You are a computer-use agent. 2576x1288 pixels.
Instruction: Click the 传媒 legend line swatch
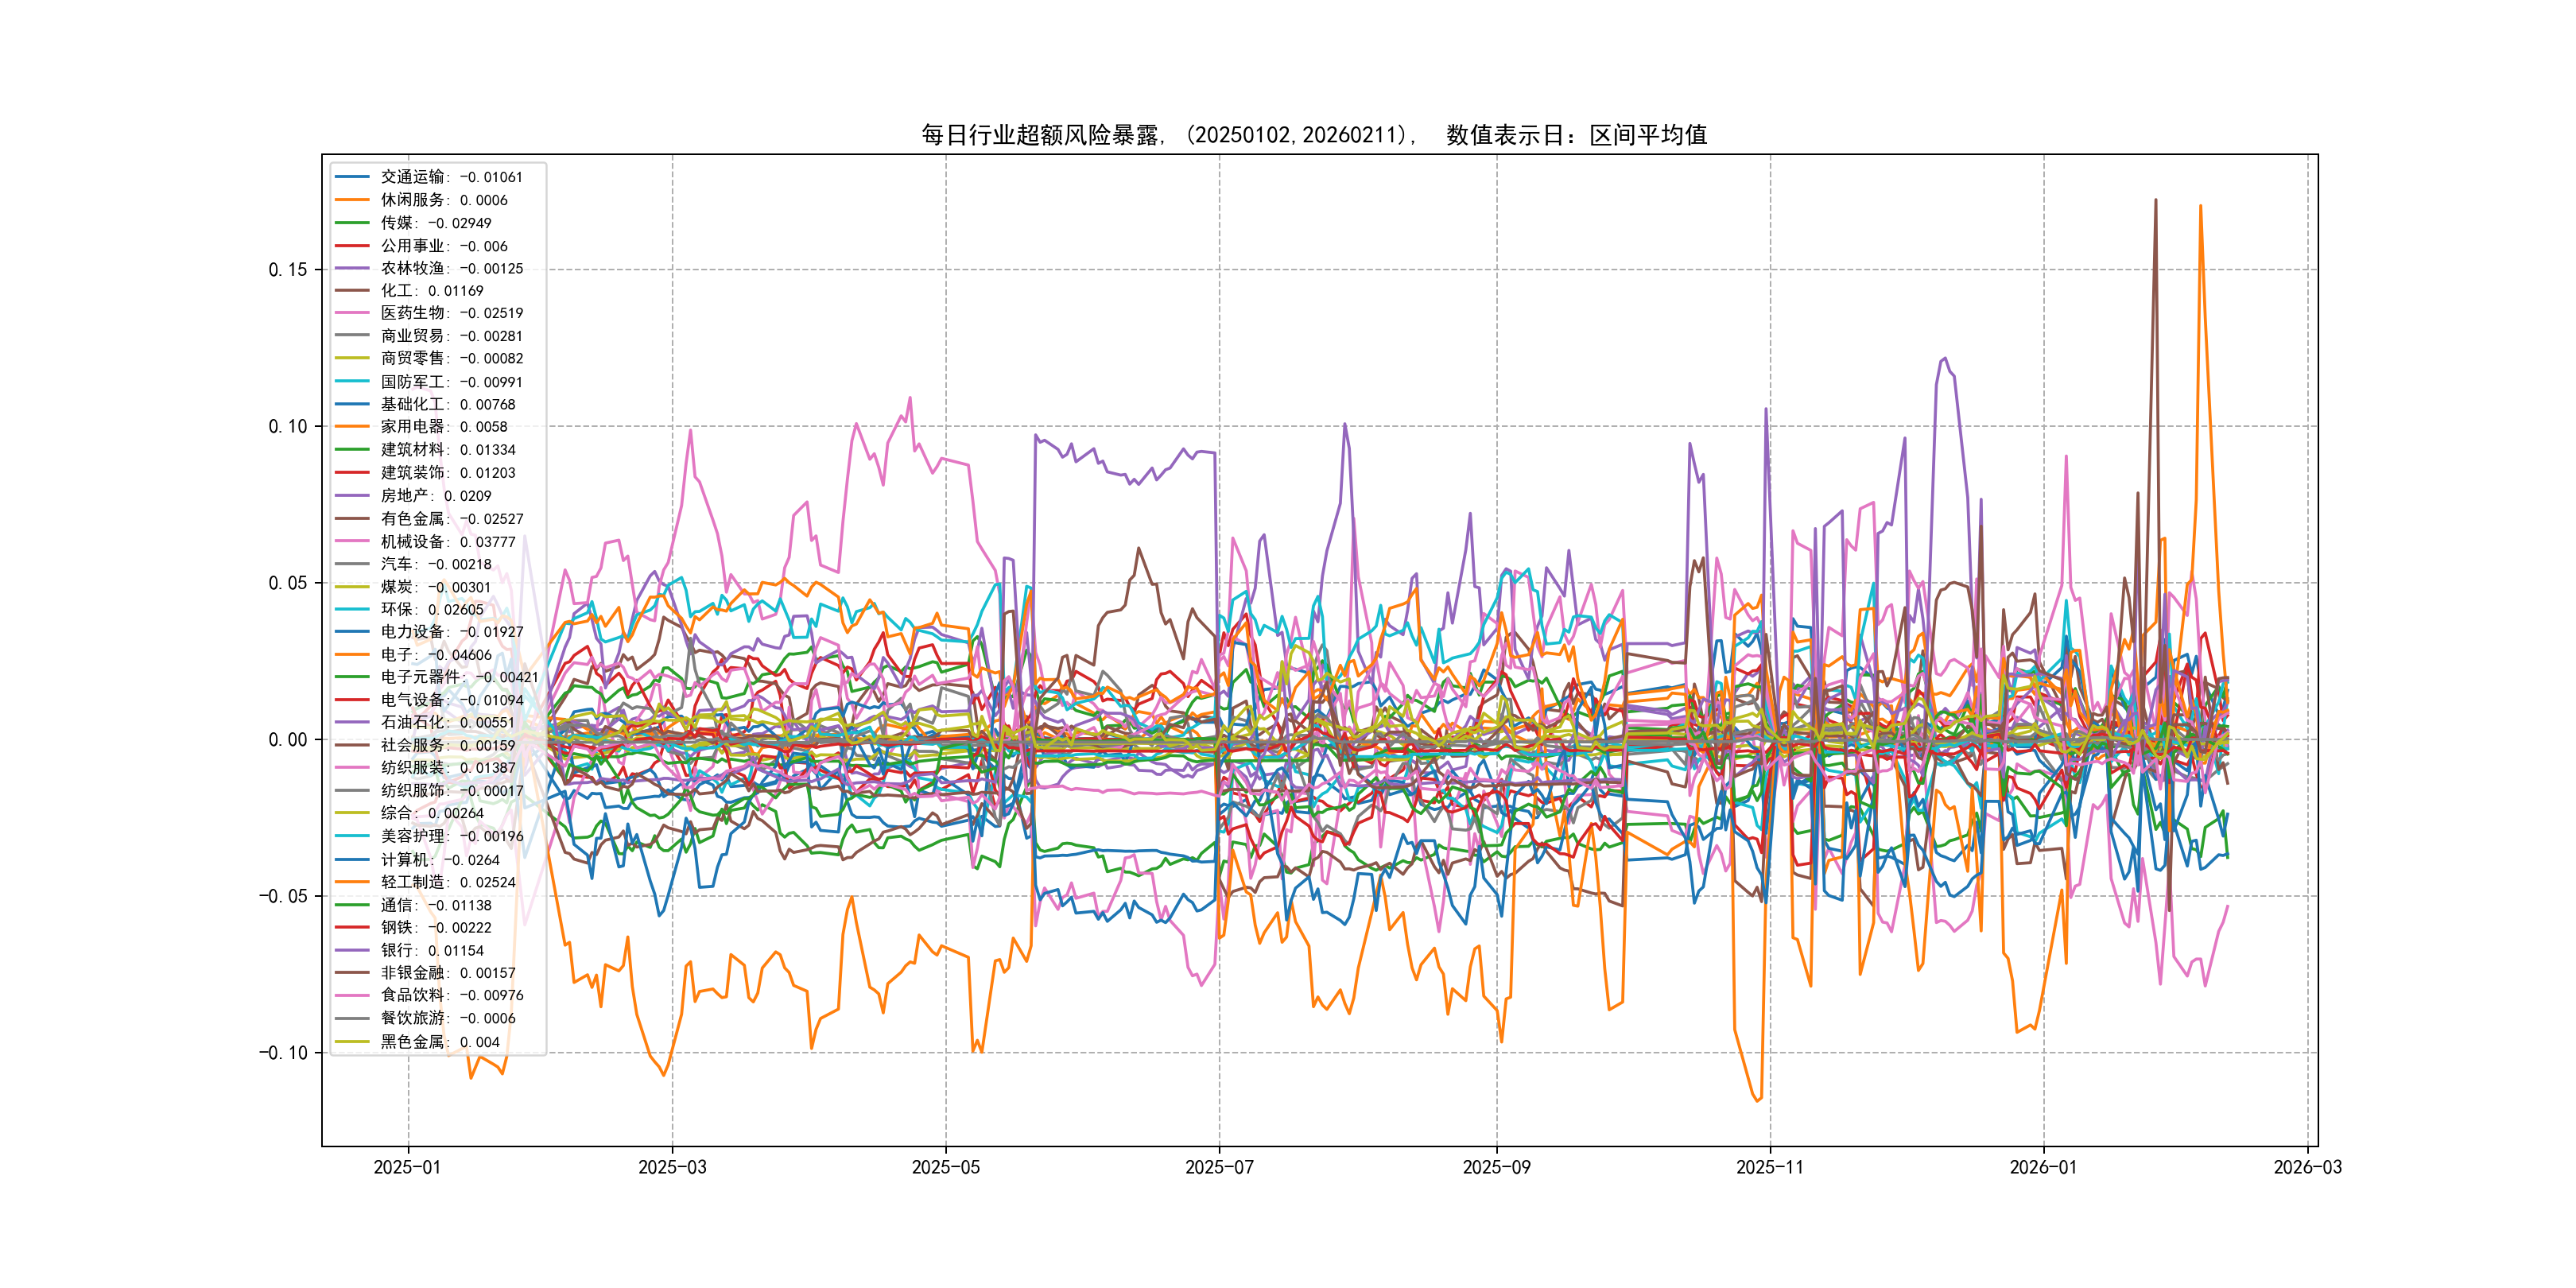(x=352, y=223)
